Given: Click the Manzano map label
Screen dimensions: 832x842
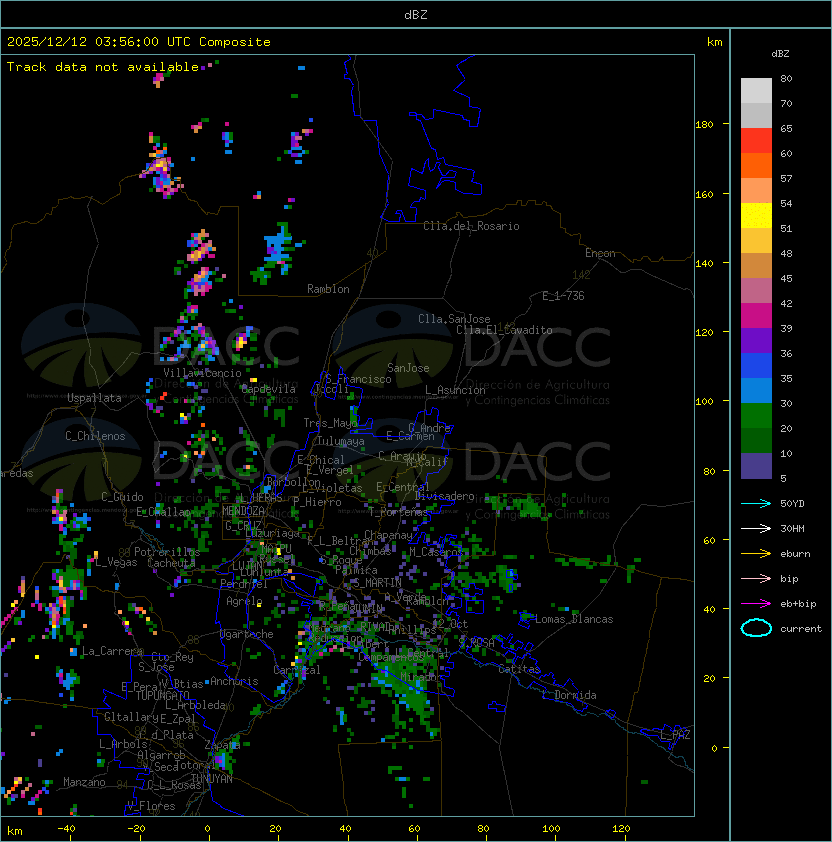Looking at the screenshot, I should [x=84, y=782].
